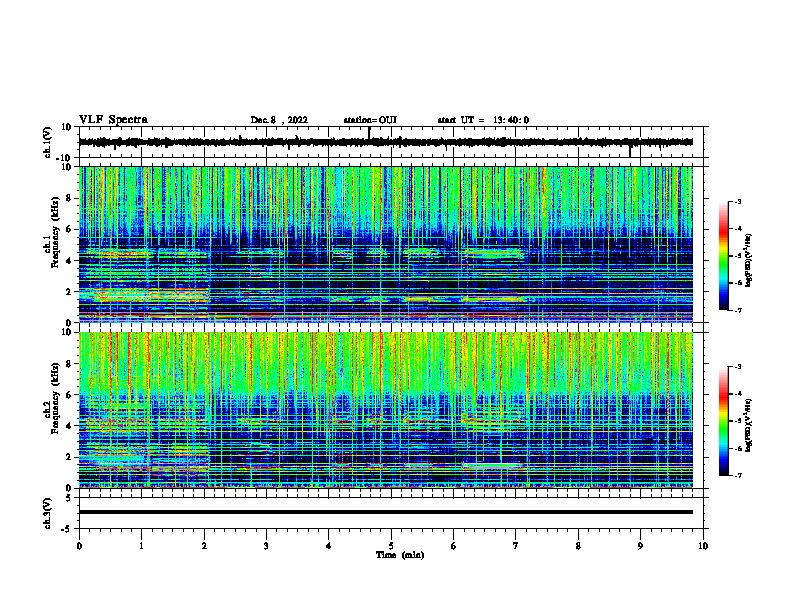Screen dimensions: 792x612
Task: Click the 4 kHz tick of ch.2 spectrogram
Action: (69, 426)
